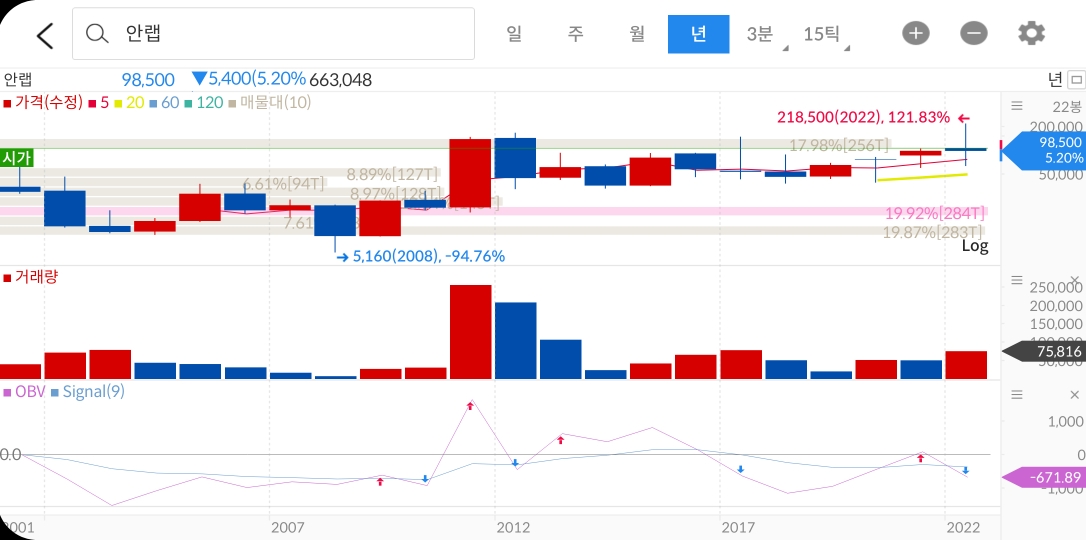Open chart settings gear icon
This screenshot has height=540, width=1086.
click(1031, 33)
